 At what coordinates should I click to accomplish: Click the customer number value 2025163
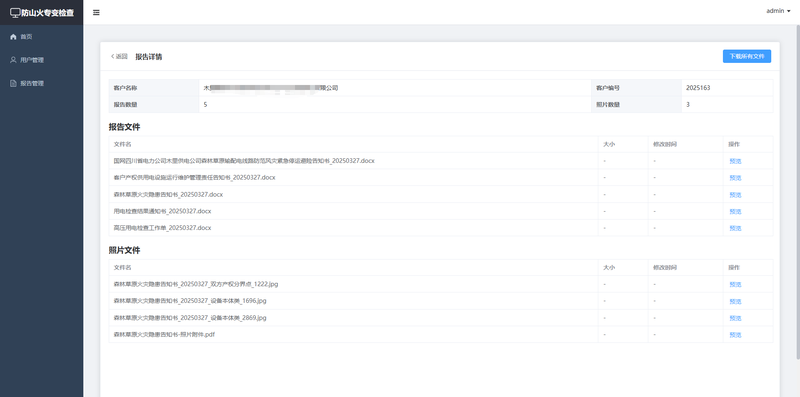(698, 88)
